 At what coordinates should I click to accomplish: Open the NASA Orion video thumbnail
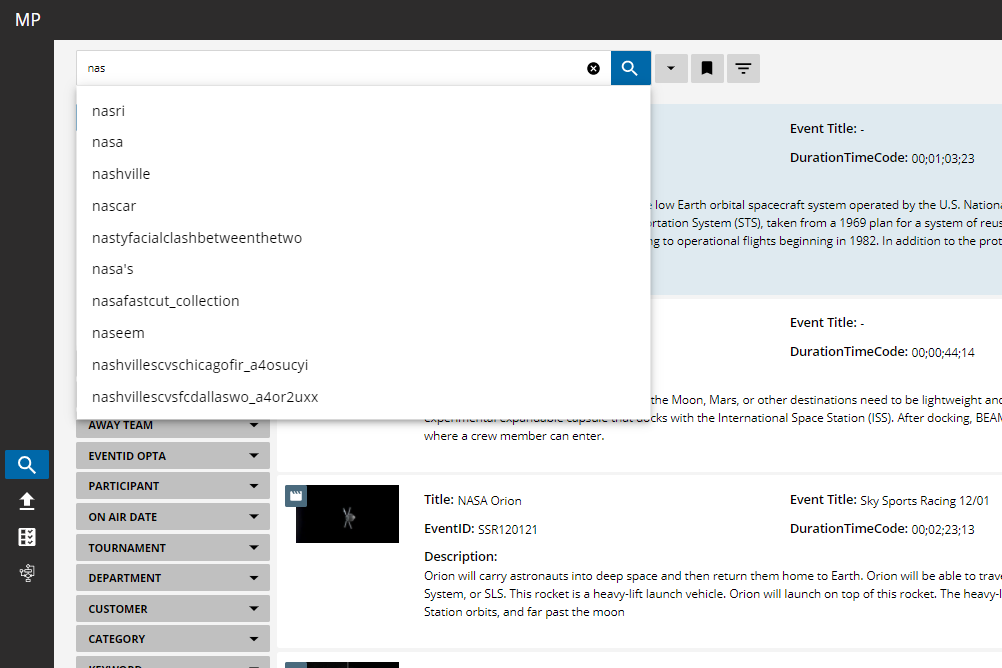[347, 515]
